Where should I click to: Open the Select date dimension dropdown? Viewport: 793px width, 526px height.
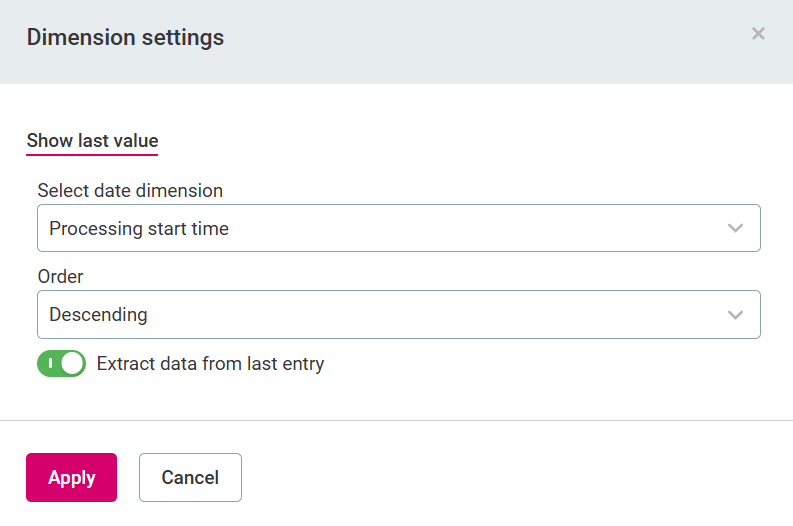398,228
